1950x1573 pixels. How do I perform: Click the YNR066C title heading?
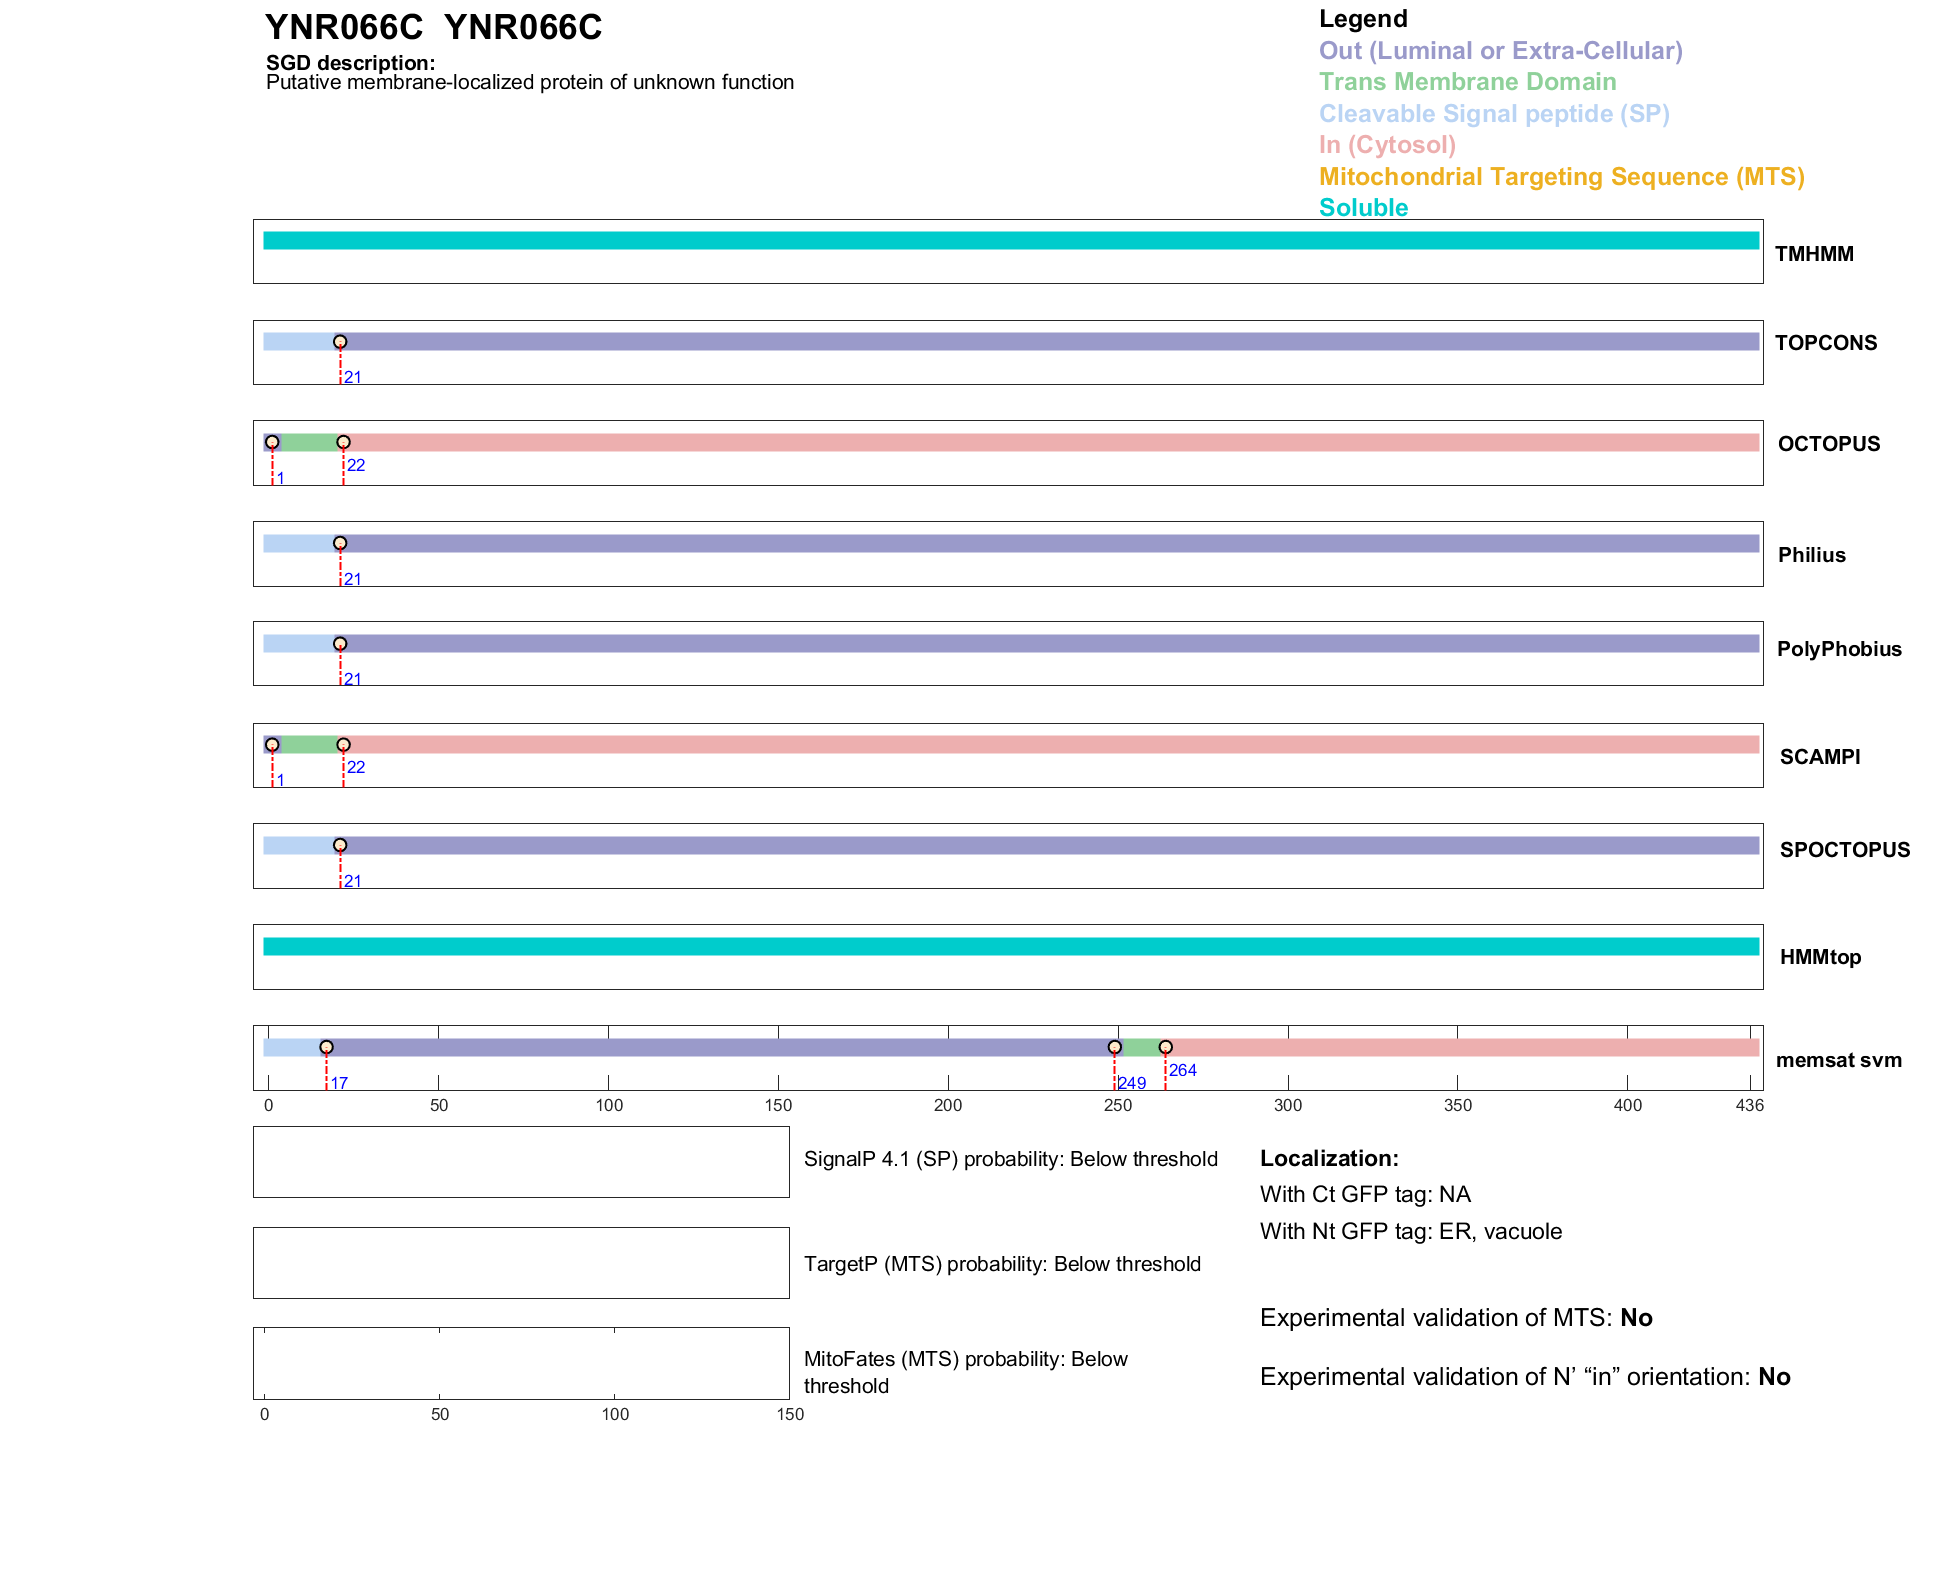pyautogui.click(x=433, y=28)
